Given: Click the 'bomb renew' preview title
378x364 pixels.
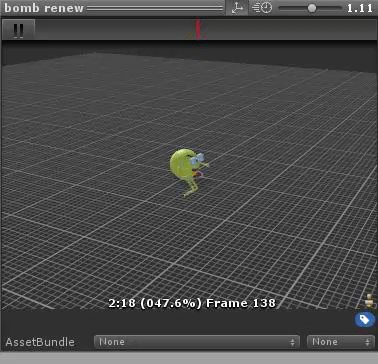Looking at the screenshot, I should click(x=44, y=8).
